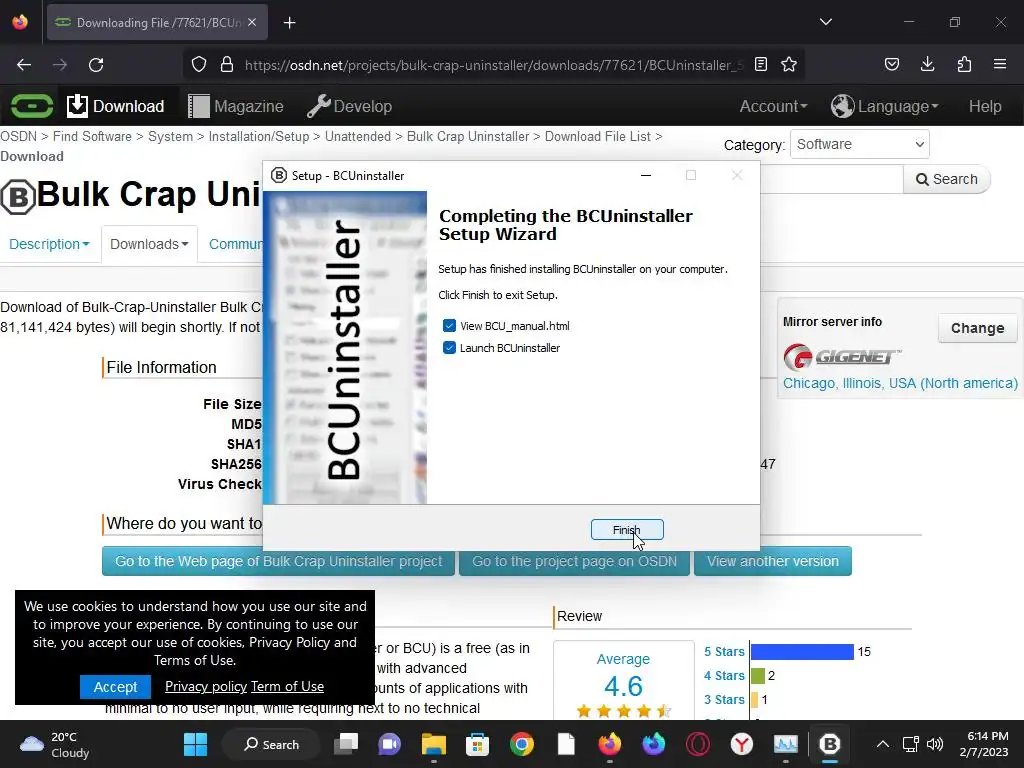Viewport: 1024px width, 768px height.
Task: Reload the page with the refresh icon
Action: click(96, 65)
